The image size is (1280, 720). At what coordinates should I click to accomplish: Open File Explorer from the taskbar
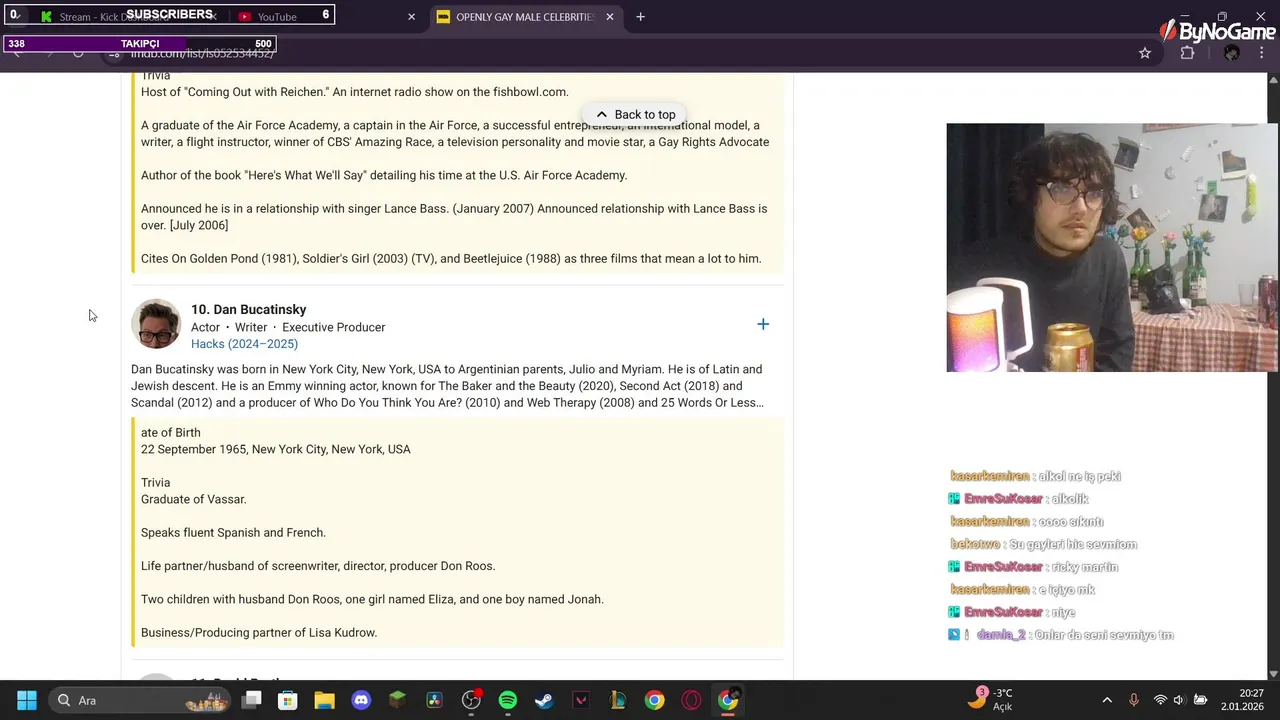point(324,700)
